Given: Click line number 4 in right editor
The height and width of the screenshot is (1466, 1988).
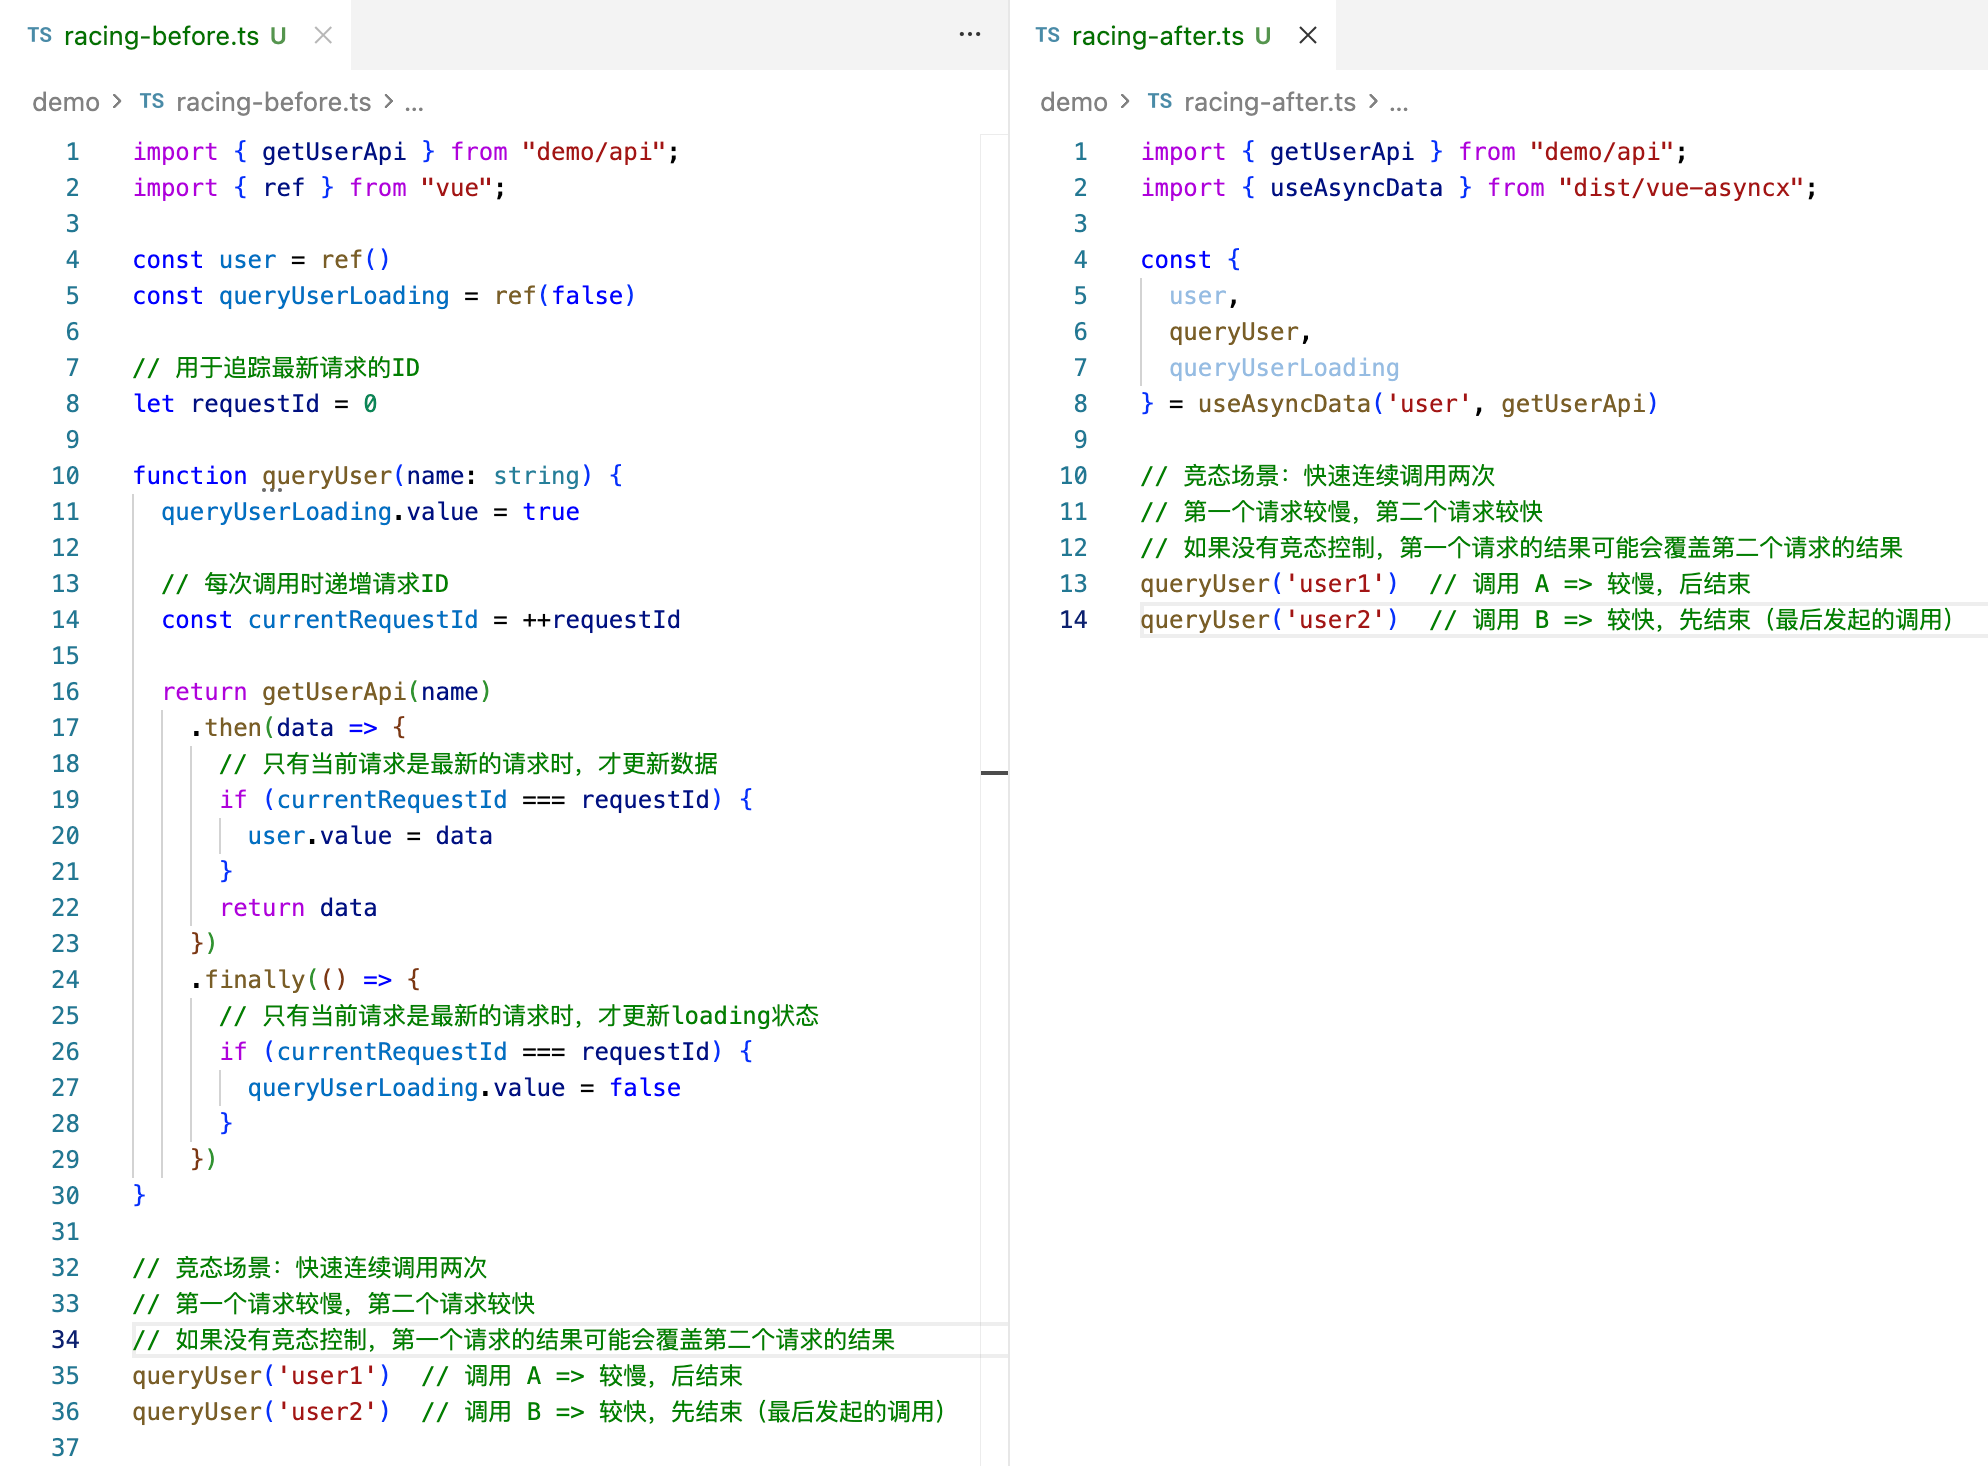Looking at the screenshot, I should pyautogui.click(x=1080, y=260).
